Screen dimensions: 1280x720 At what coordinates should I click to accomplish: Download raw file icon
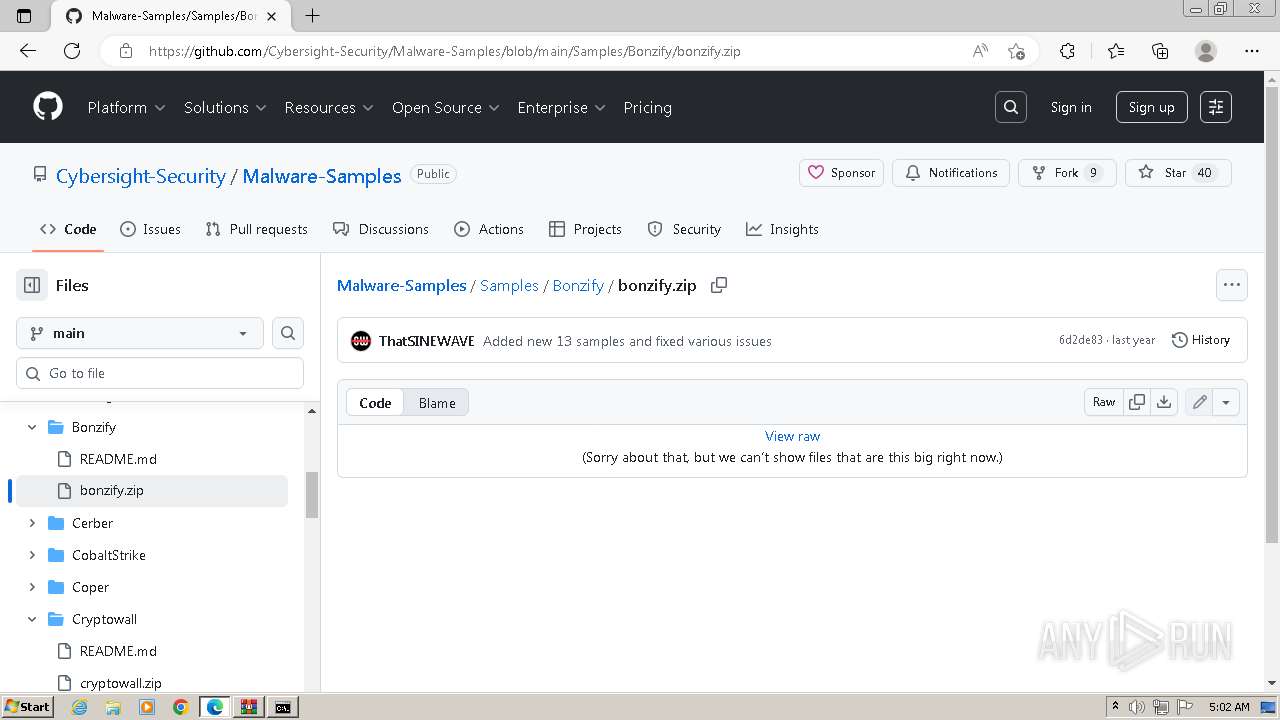click(1164, 402)
